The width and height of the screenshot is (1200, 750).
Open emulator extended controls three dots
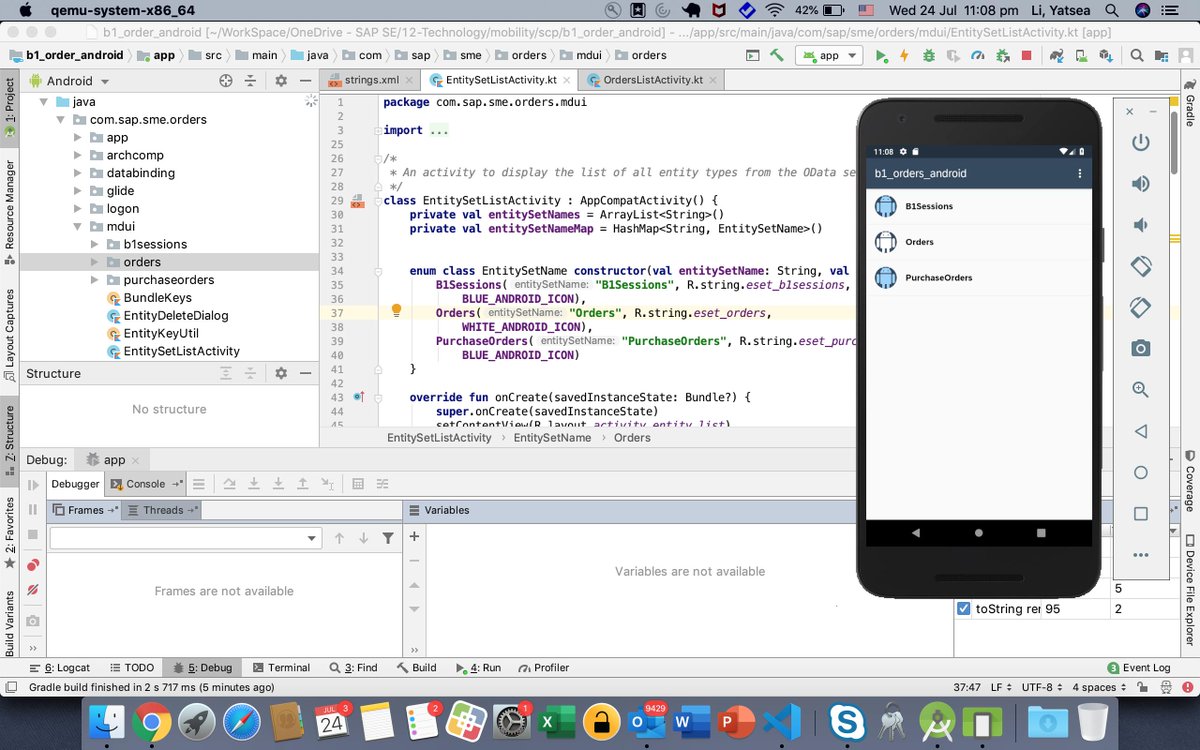click(x=1141, y=555)
